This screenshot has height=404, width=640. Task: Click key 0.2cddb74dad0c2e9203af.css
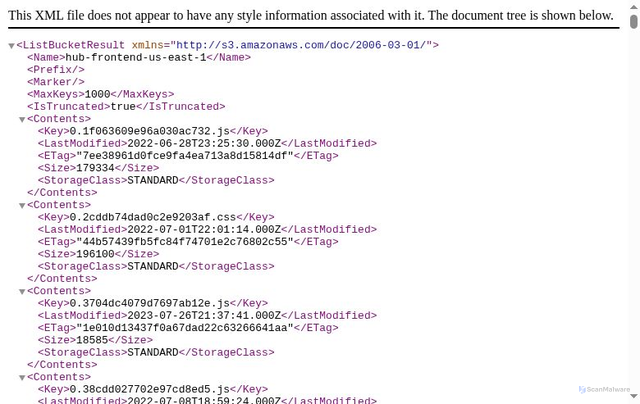153,217
